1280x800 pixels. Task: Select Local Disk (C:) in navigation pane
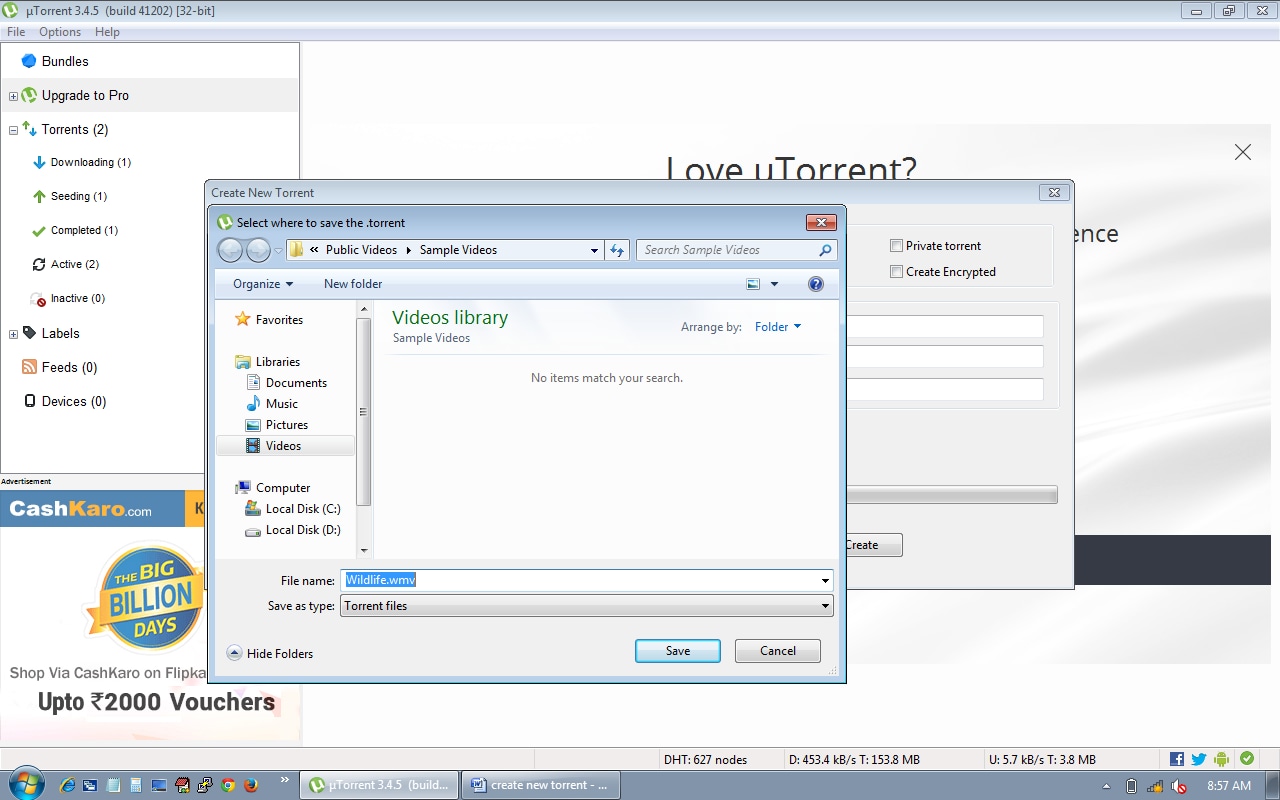pos(303,509)
